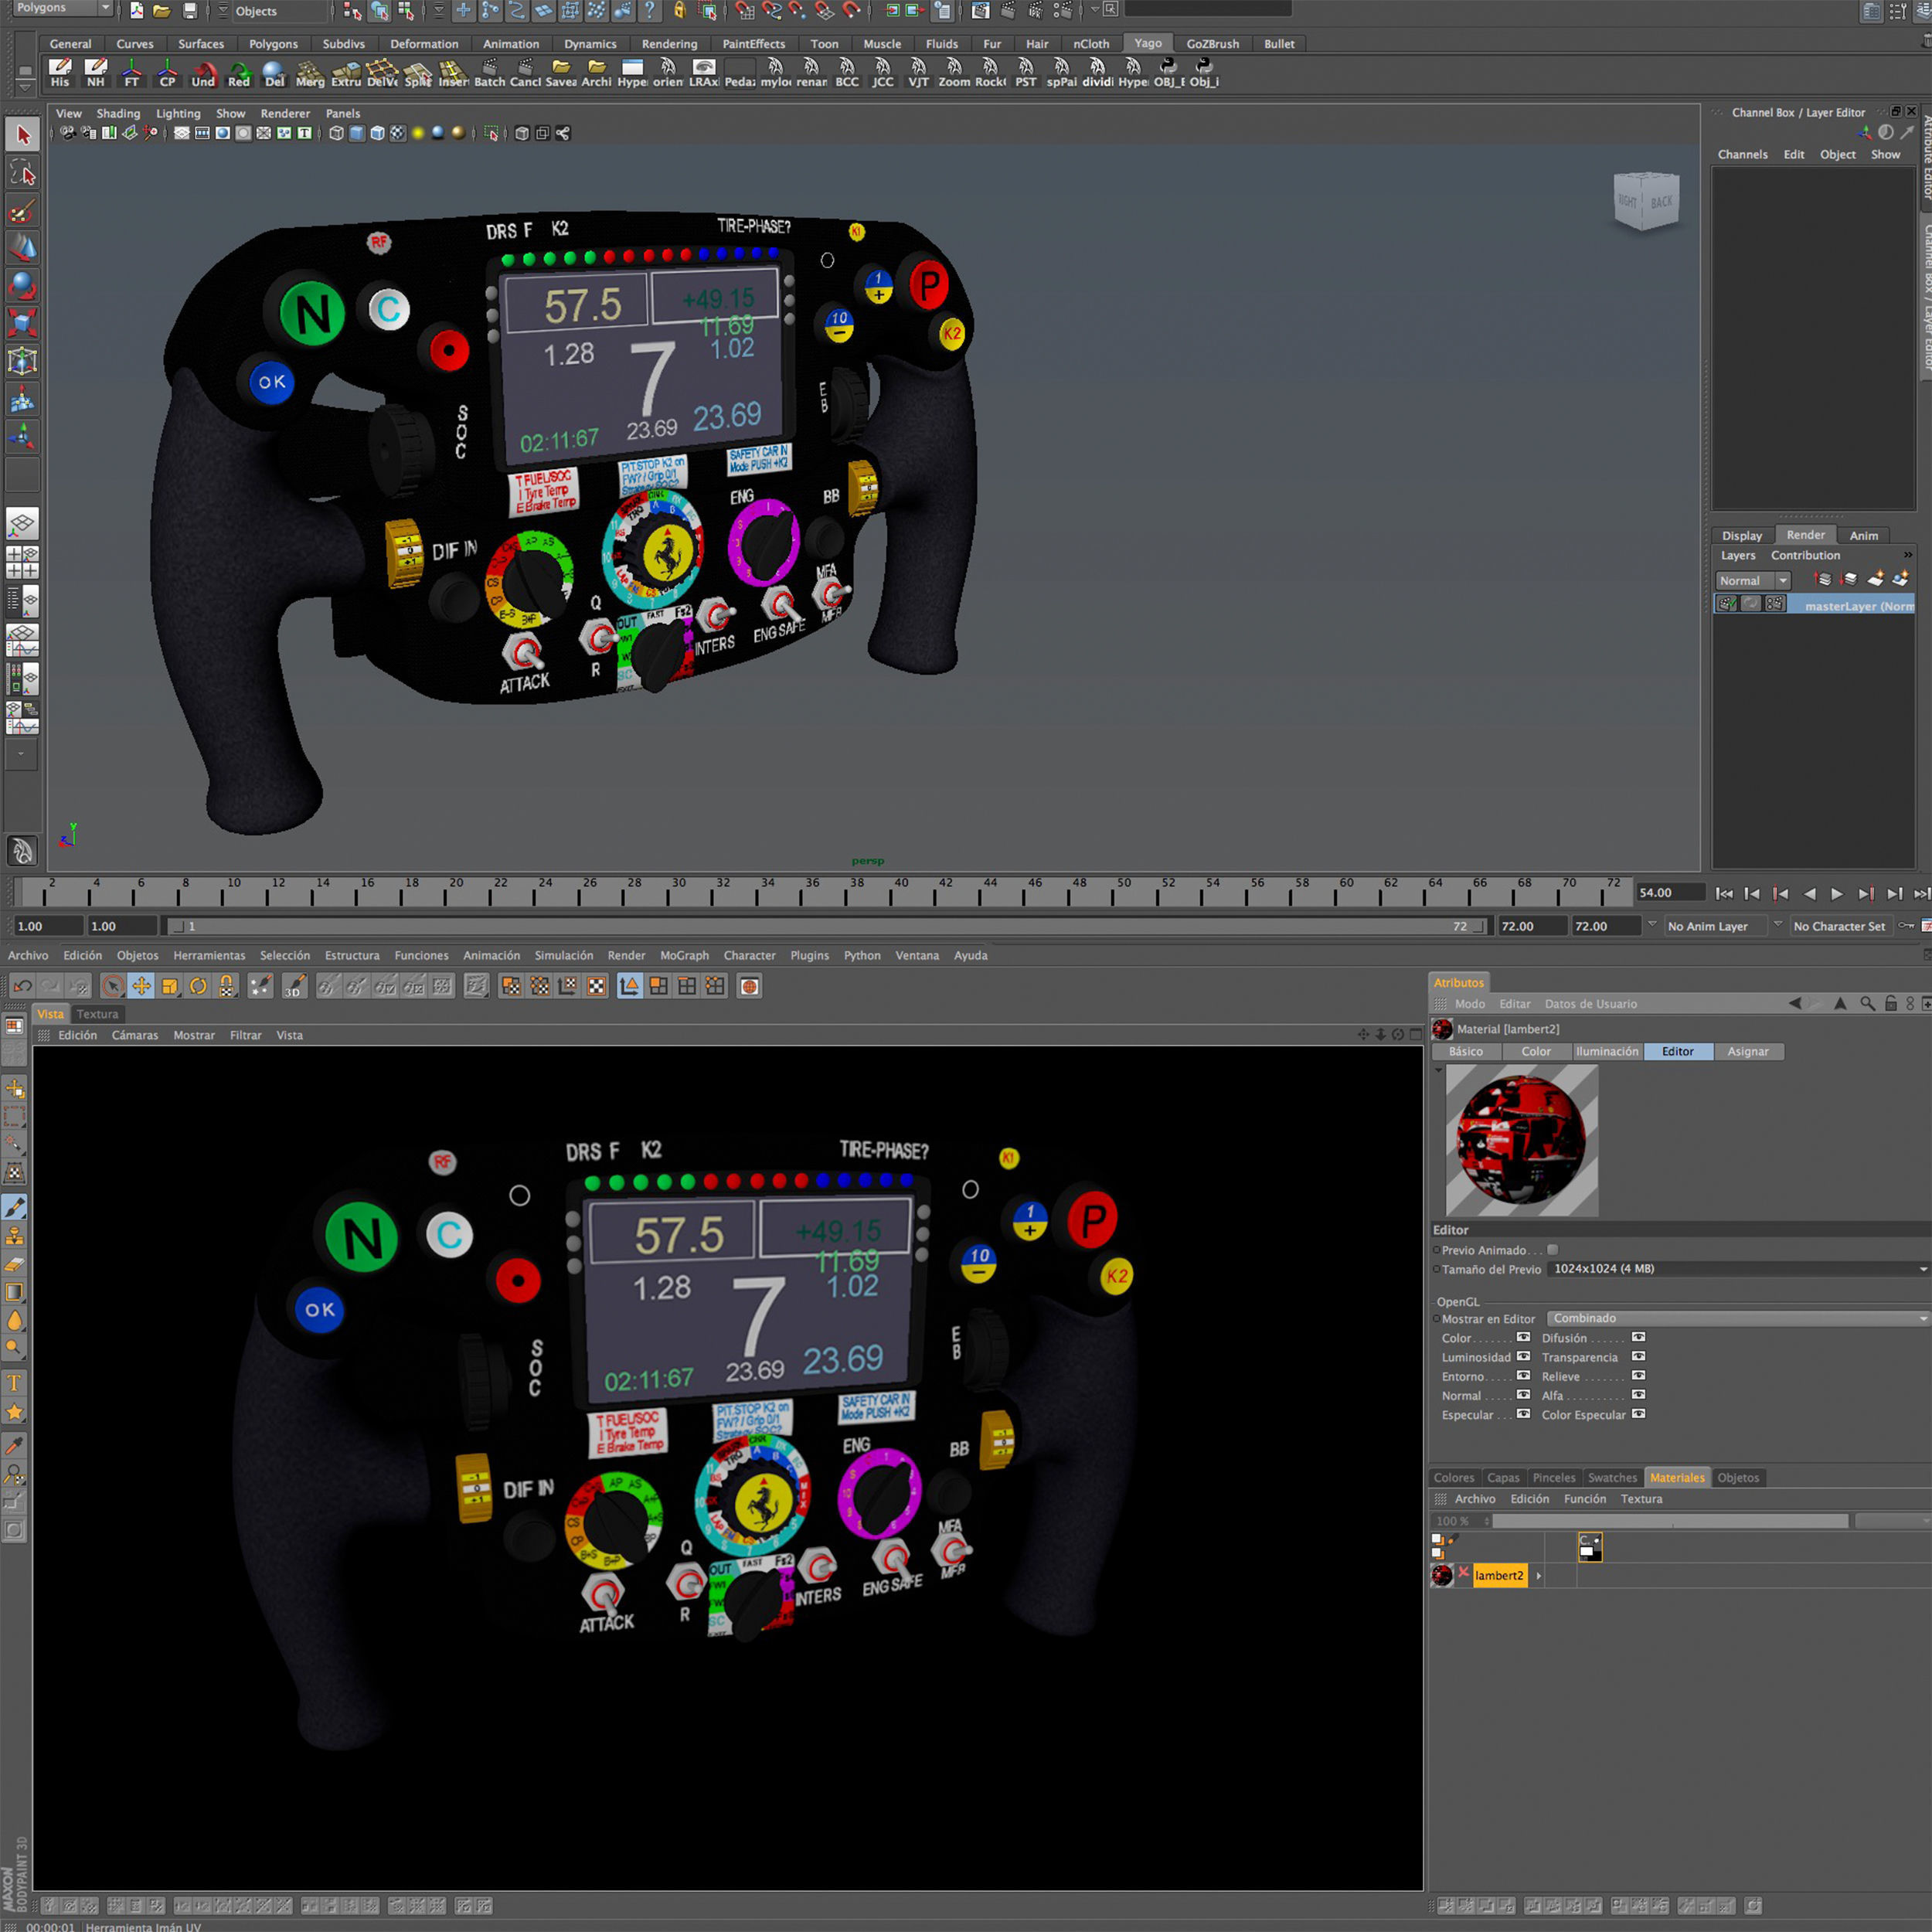The width and height of the screenshot is (1932, 1932).
Task: Click the globe render icon in BodyPaint toolbar
Action: pos(749,986)
